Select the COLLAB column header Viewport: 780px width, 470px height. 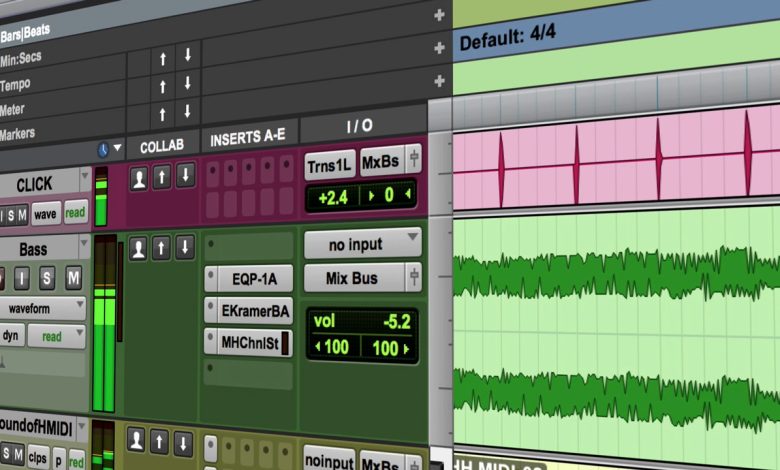[162, 146]
